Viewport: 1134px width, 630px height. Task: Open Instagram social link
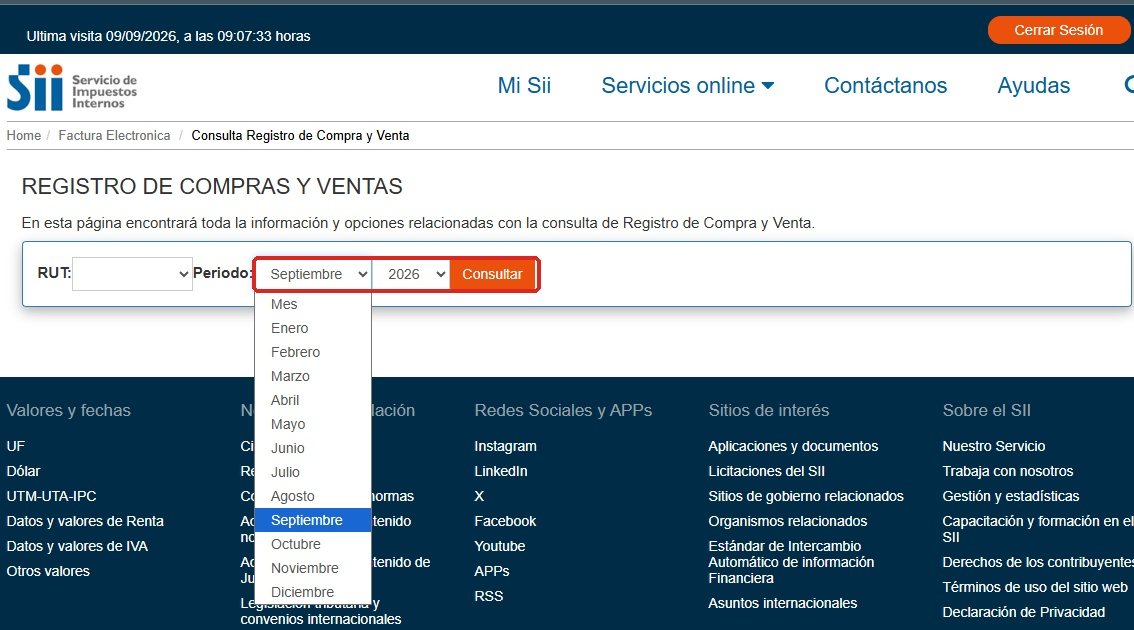506,446
